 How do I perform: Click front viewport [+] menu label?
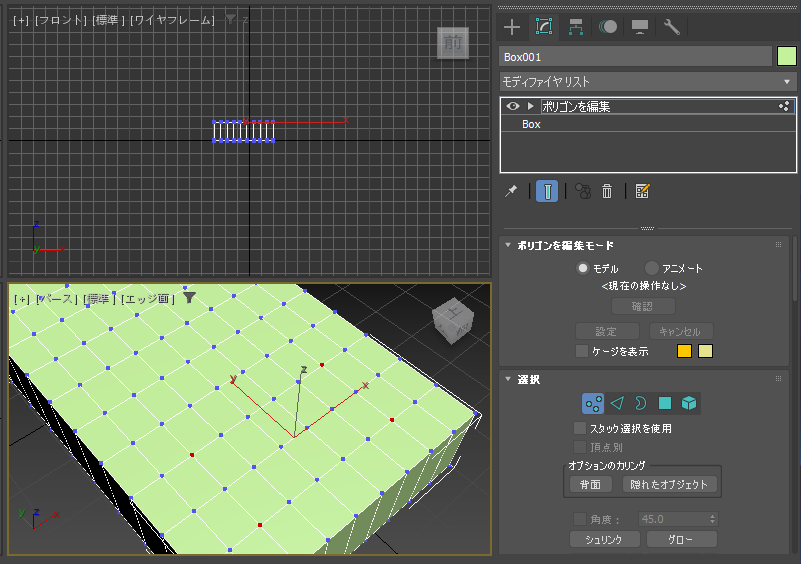[21, 20]
